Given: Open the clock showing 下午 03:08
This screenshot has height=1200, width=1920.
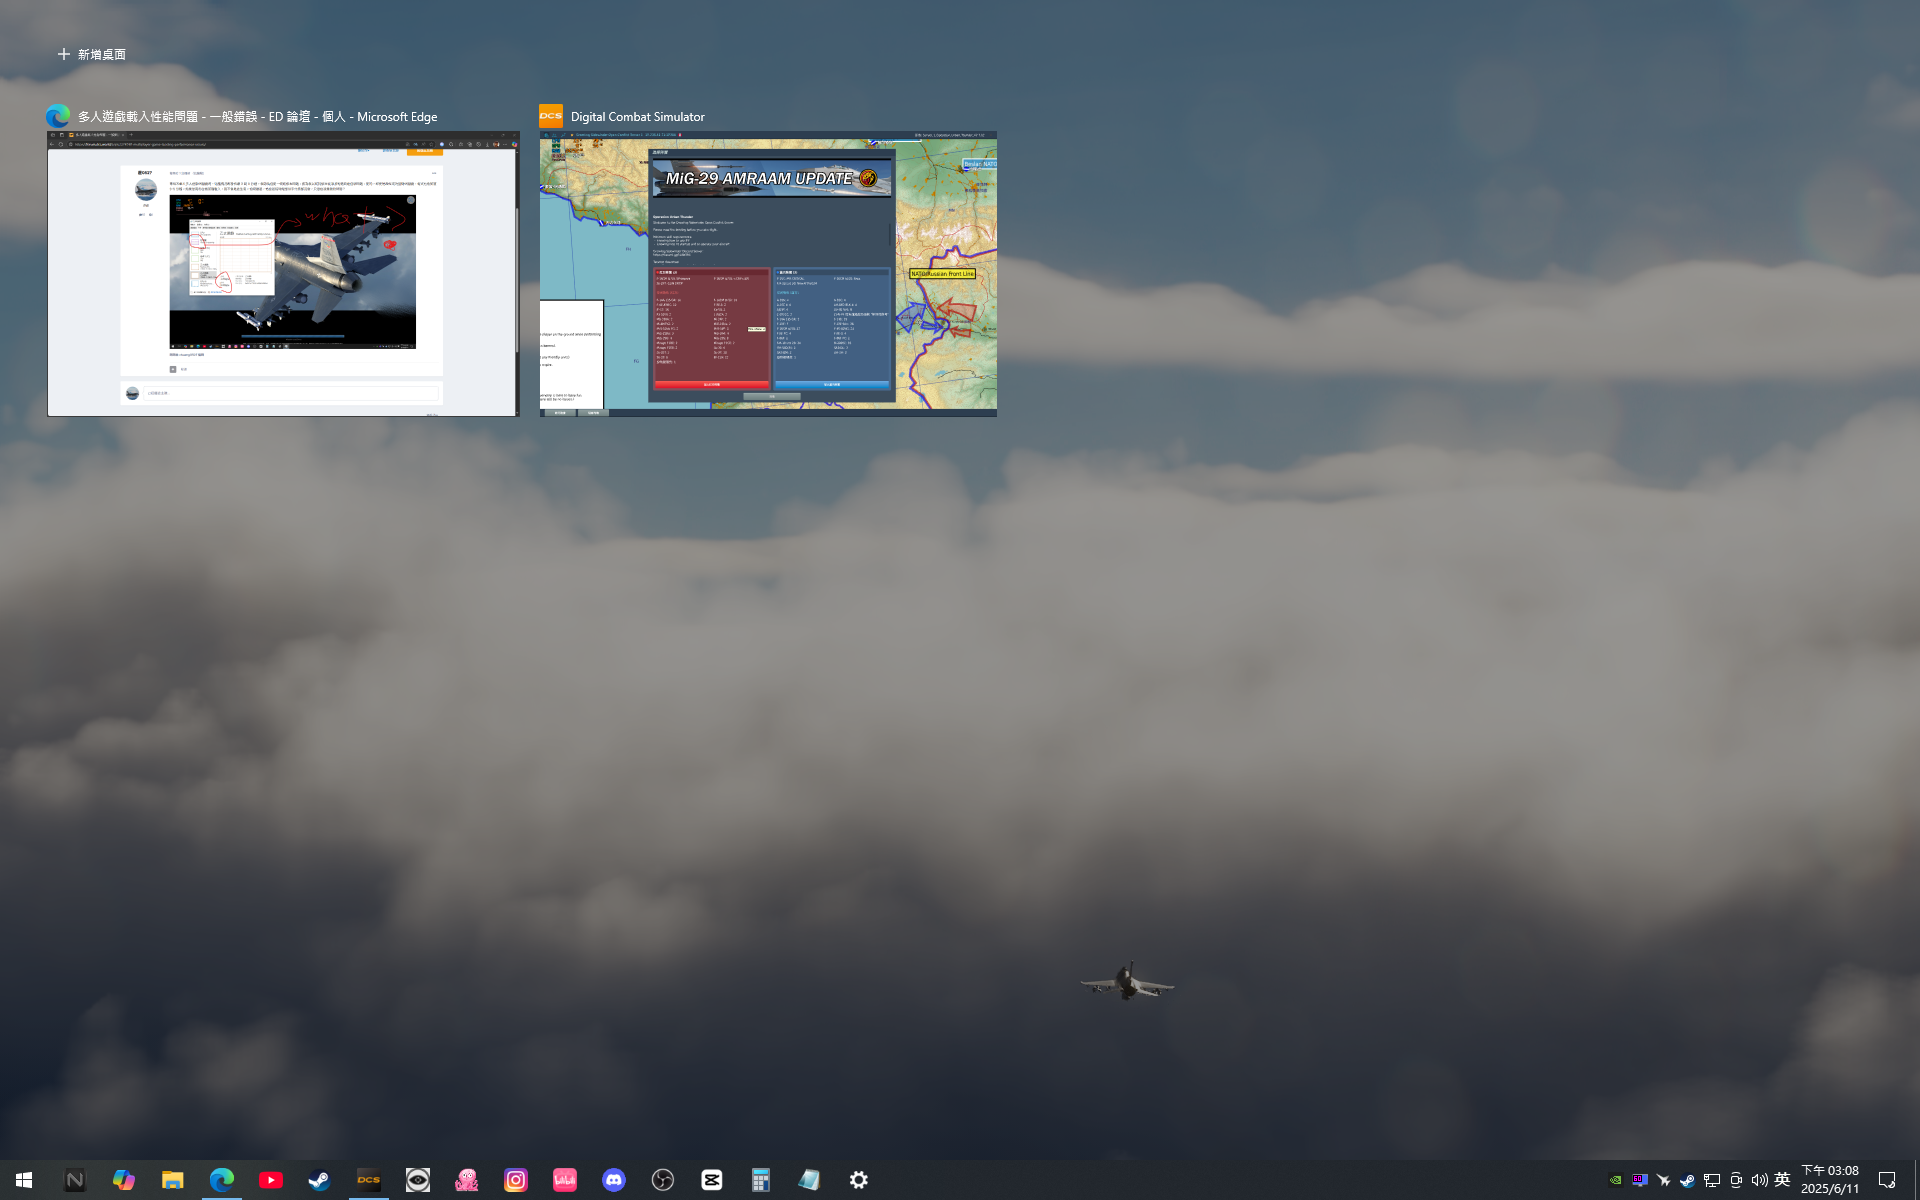Looking at the screenshot, I should (1830, 1180).
